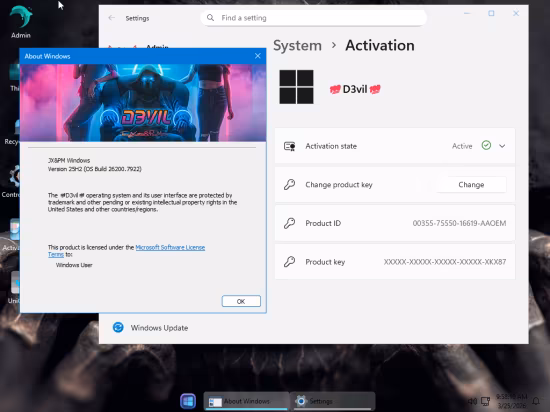Click the Change product key key icon
Image resolution: width=550 pixels, height=412 pixels.
[x=289, y=184]
